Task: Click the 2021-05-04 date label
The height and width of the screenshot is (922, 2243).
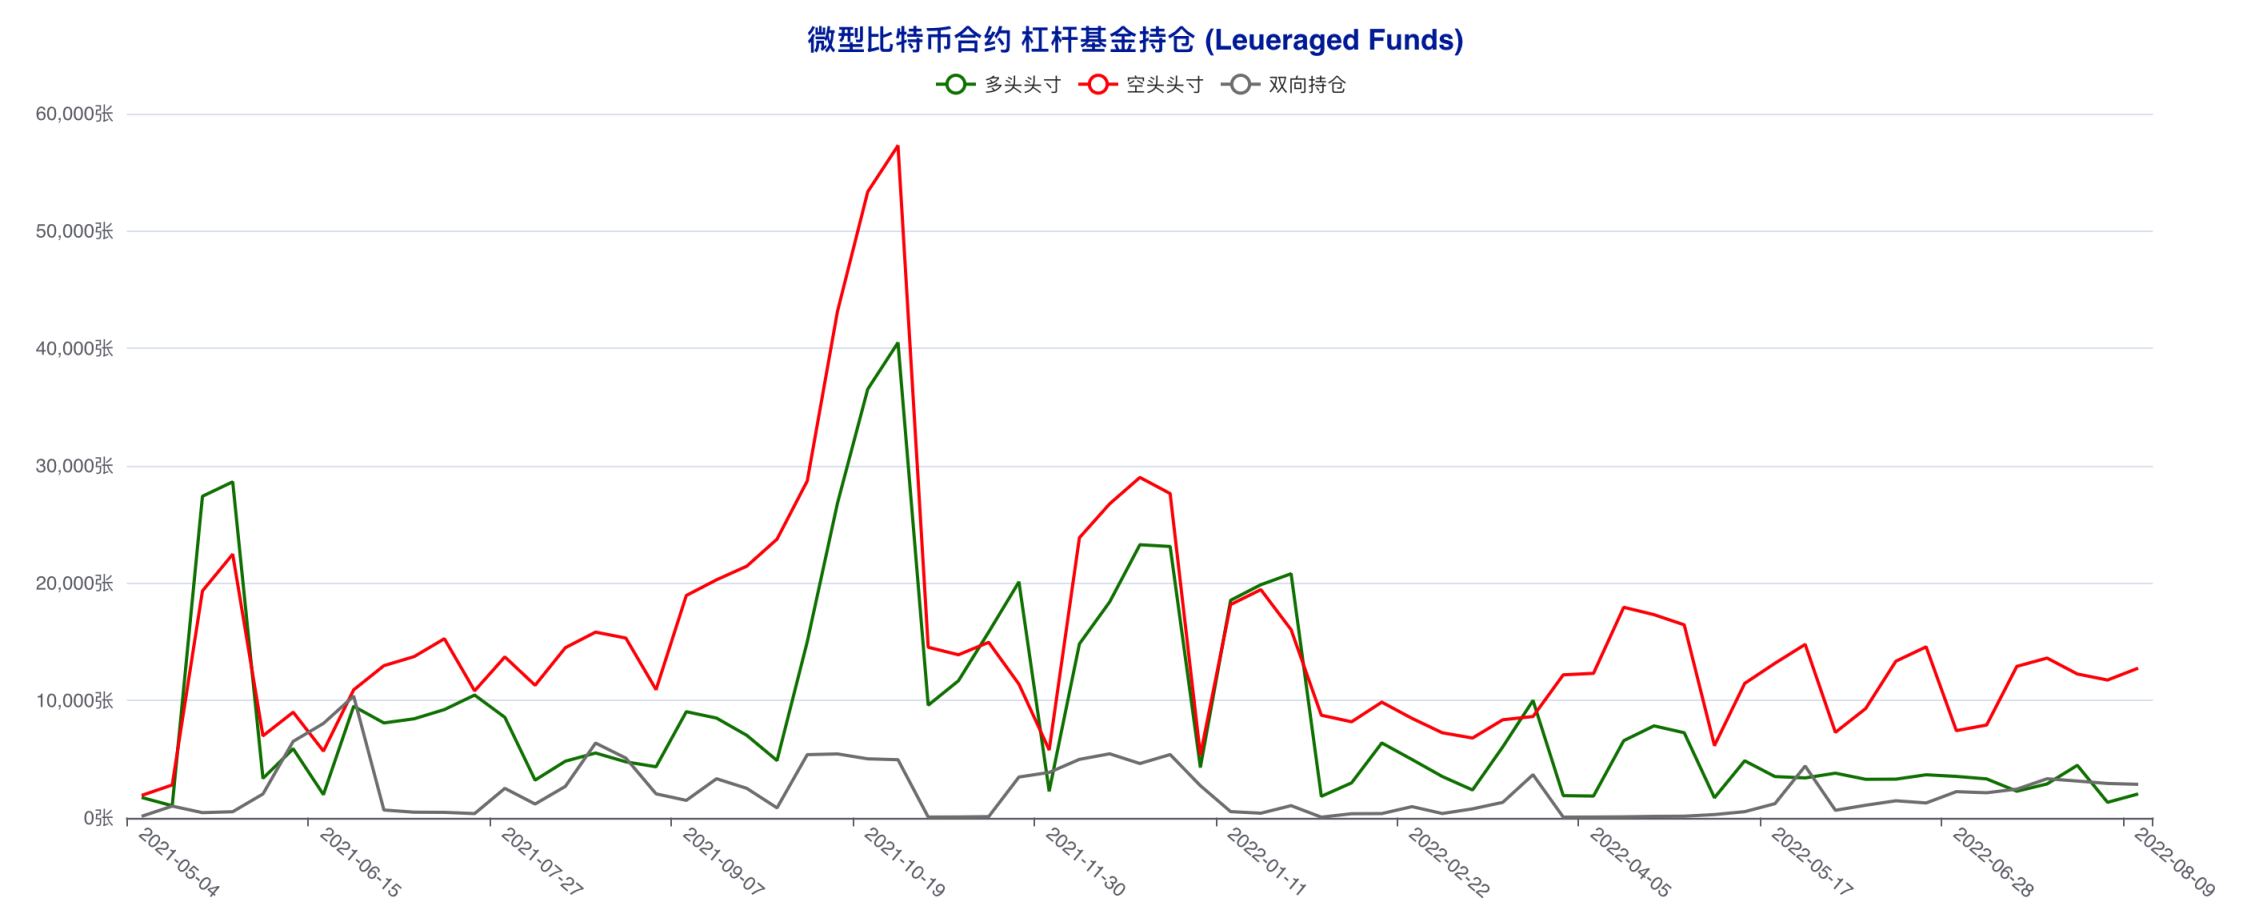Action: (178, 863)
